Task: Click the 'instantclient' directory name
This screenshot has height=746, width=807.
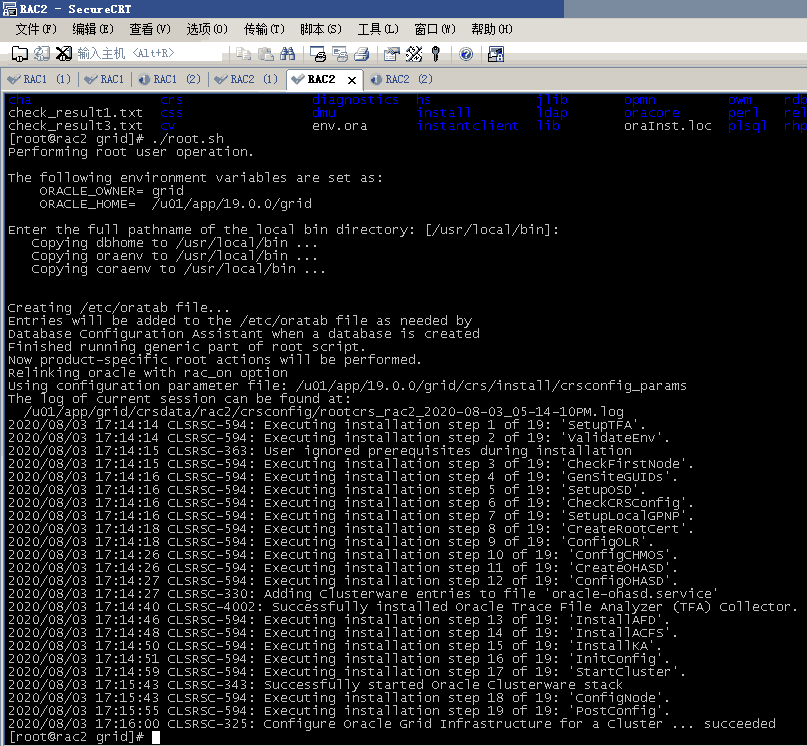Action: (x=467, y=126)
